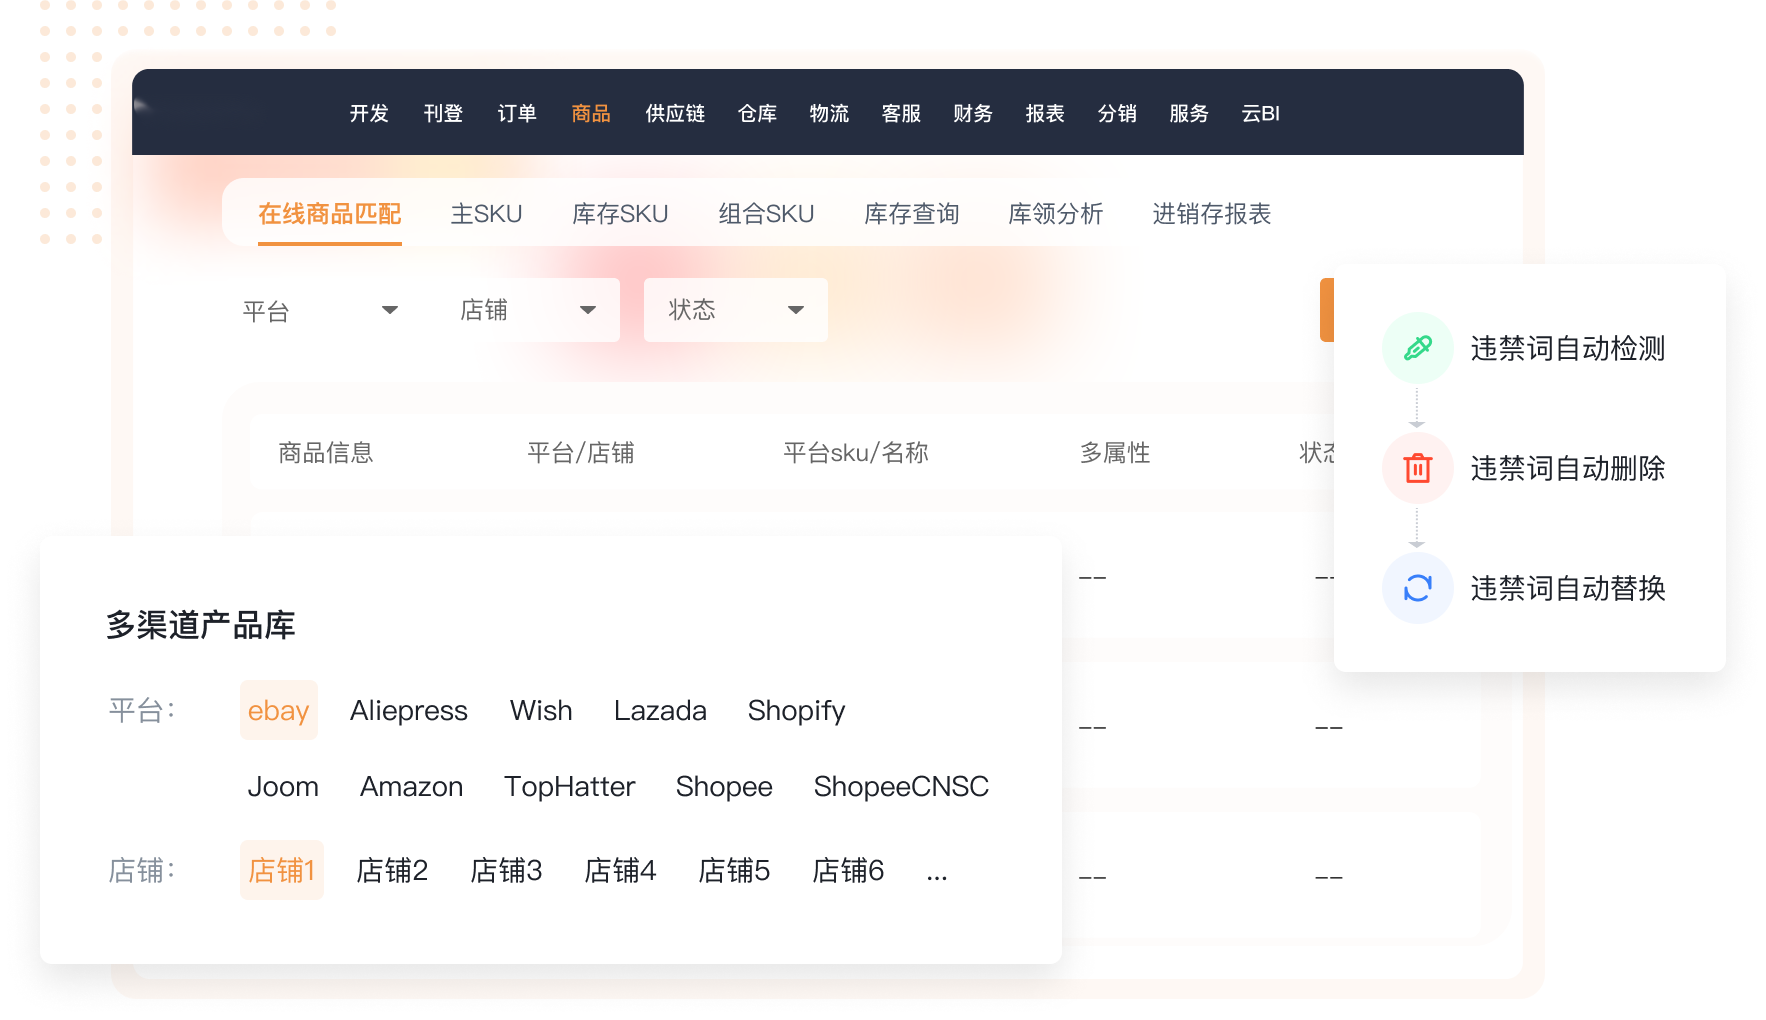Click the blue refresh replace icon
The width and height of the screenshot is (1766, 1020).
[x=1417, y=588]
